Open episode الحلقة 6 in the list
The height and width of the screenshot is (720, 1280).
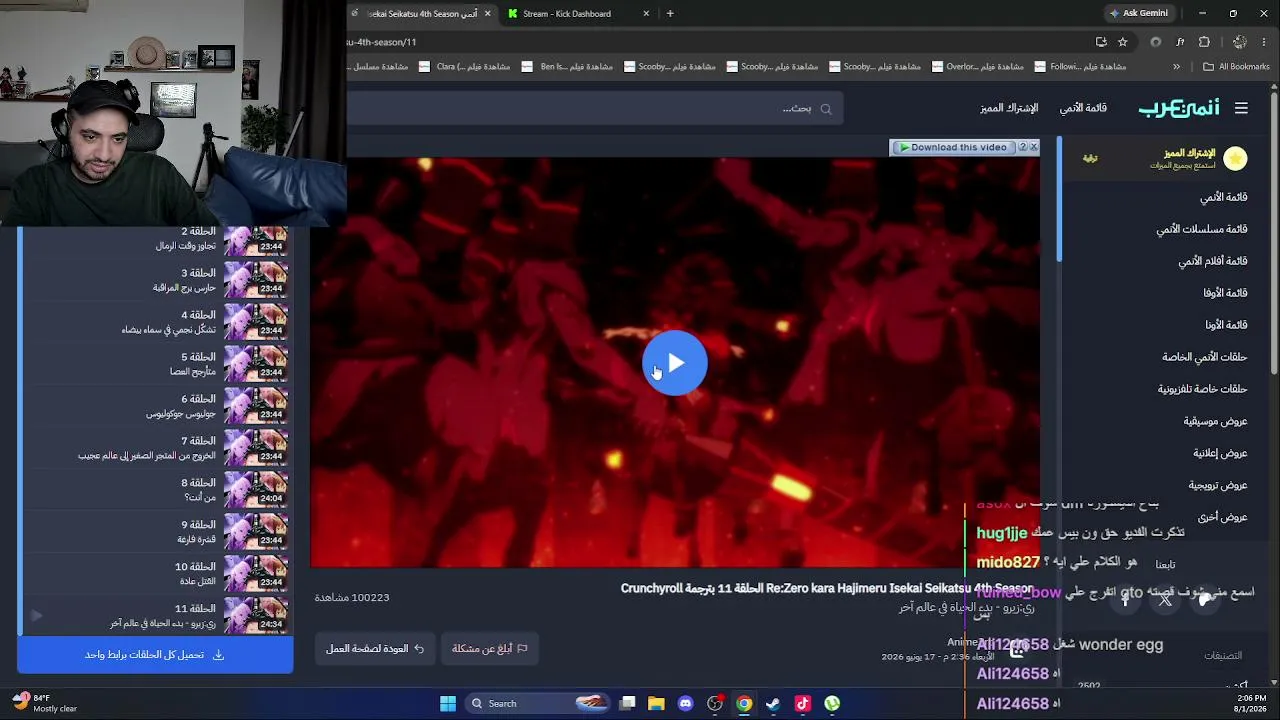(156, 406)
